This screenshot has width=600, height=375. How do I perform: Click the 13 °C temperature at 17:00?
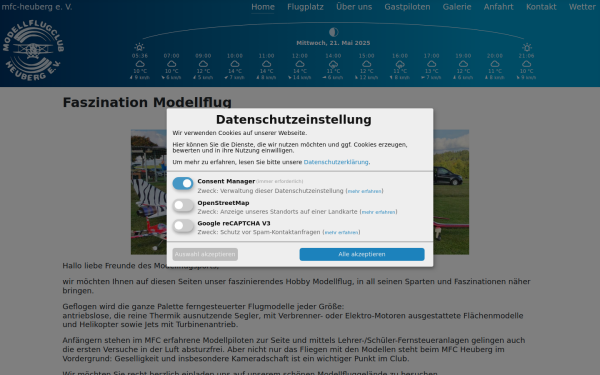click(x=432, y=71)
